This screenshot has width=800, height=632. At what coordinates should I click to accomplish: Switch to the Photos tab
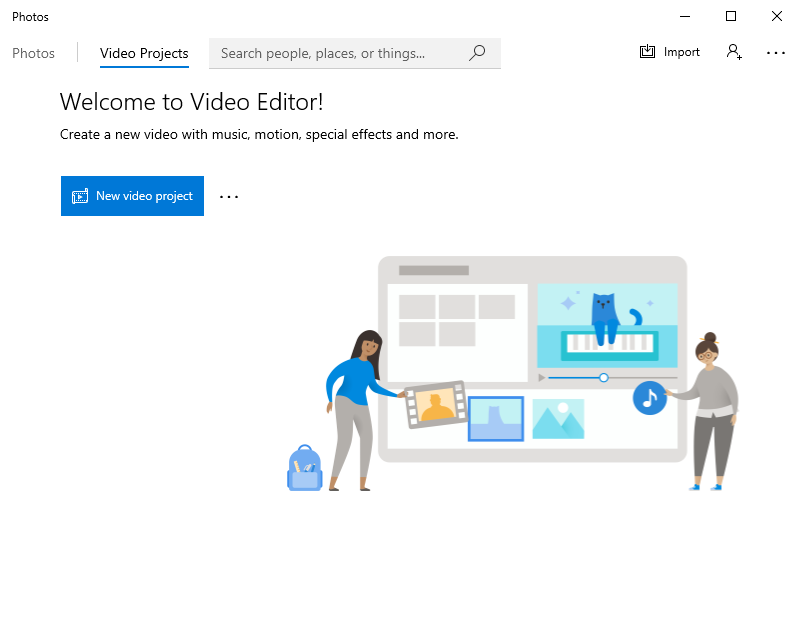coord(33,53)
